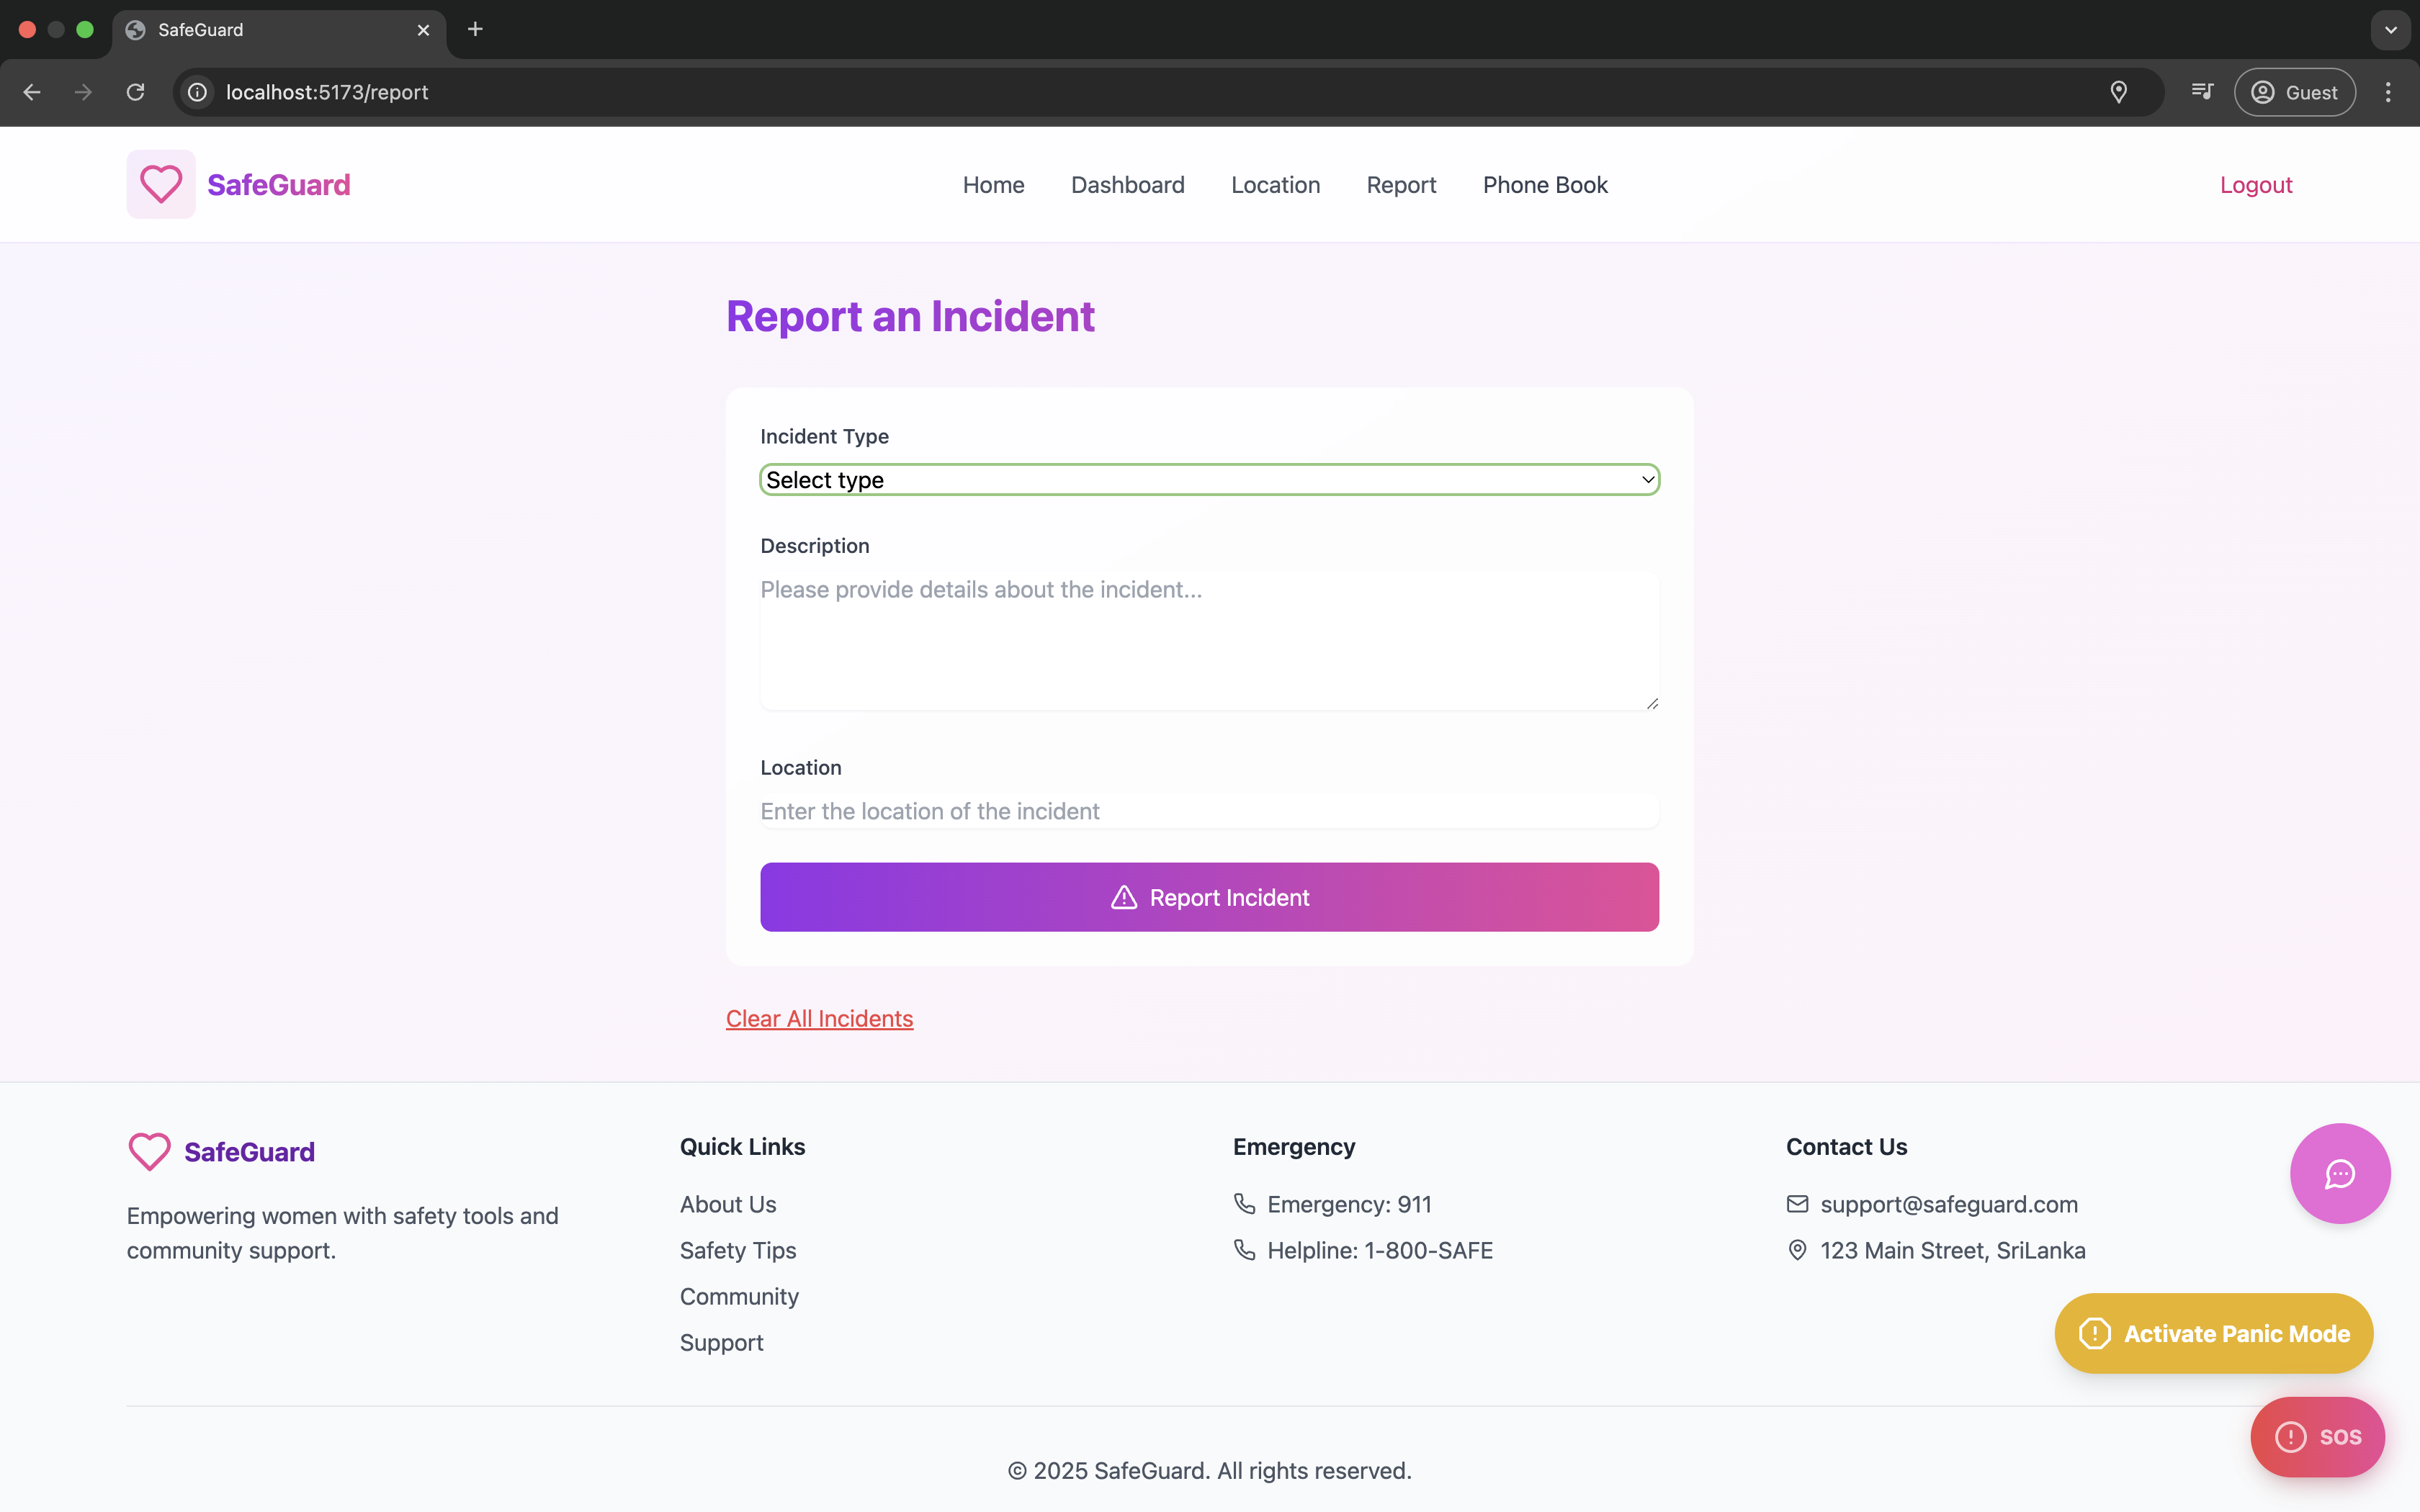Click the email icon beside support@safeguard.com

1797,1204
